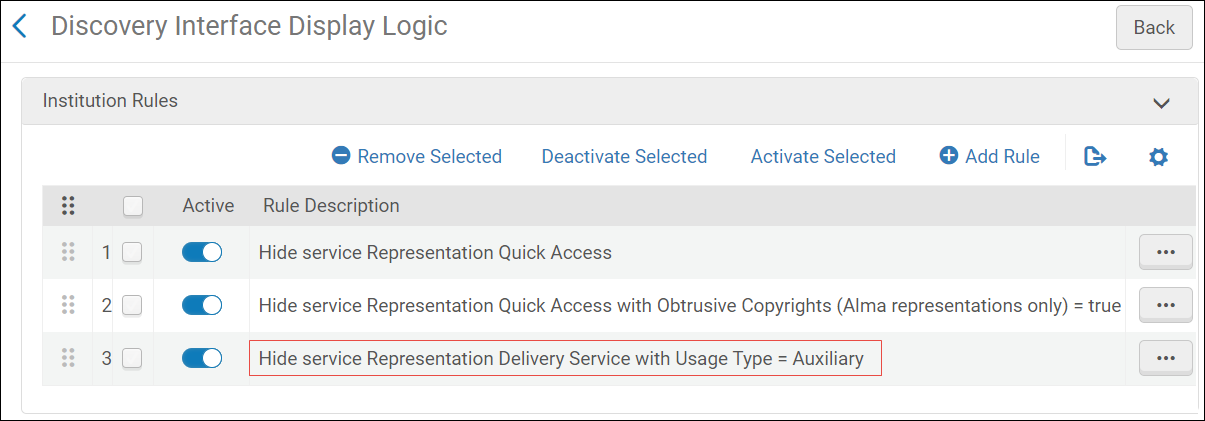Click the export list icon

[1096, 156]
